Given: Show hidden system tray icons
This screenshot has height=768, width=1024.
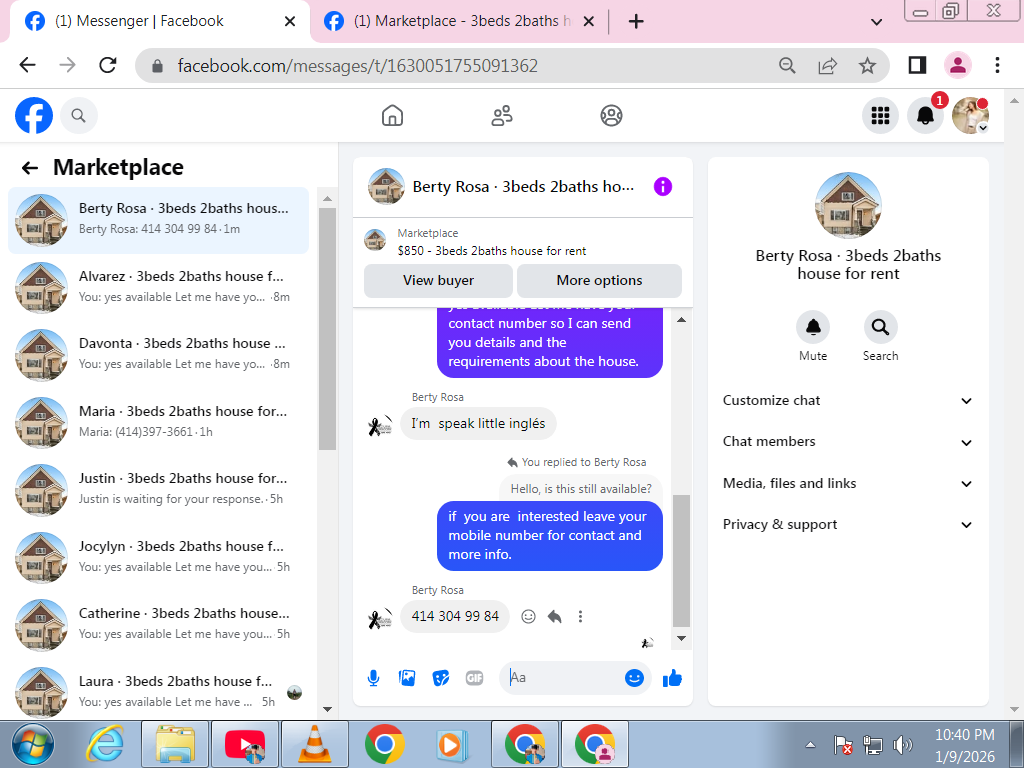Looking at the screenshot, I should pos(810,744).
